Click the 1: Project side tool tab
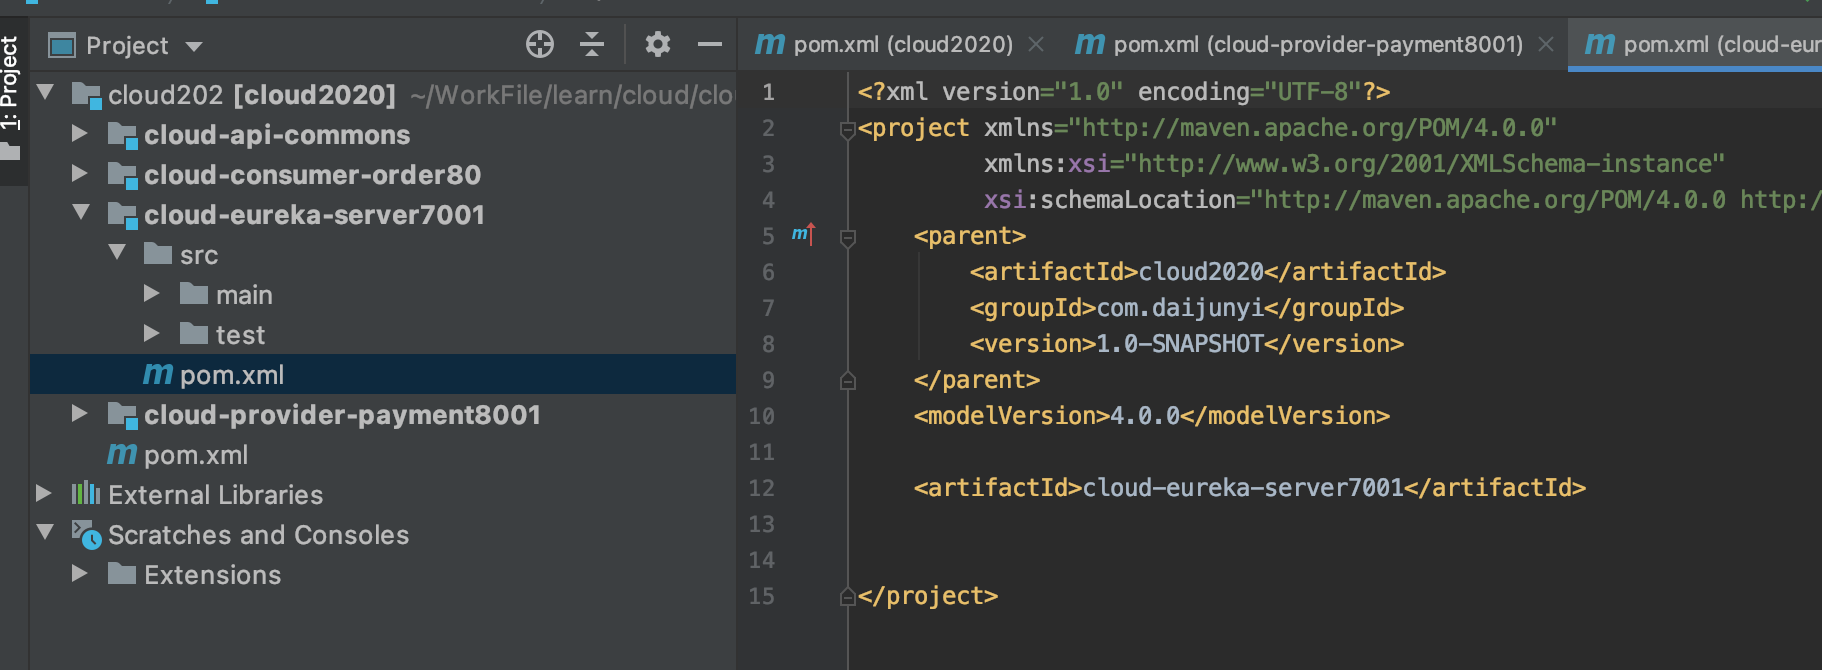Image resolution: width=1822 pixels, height=670 pixels. point(11,85)
